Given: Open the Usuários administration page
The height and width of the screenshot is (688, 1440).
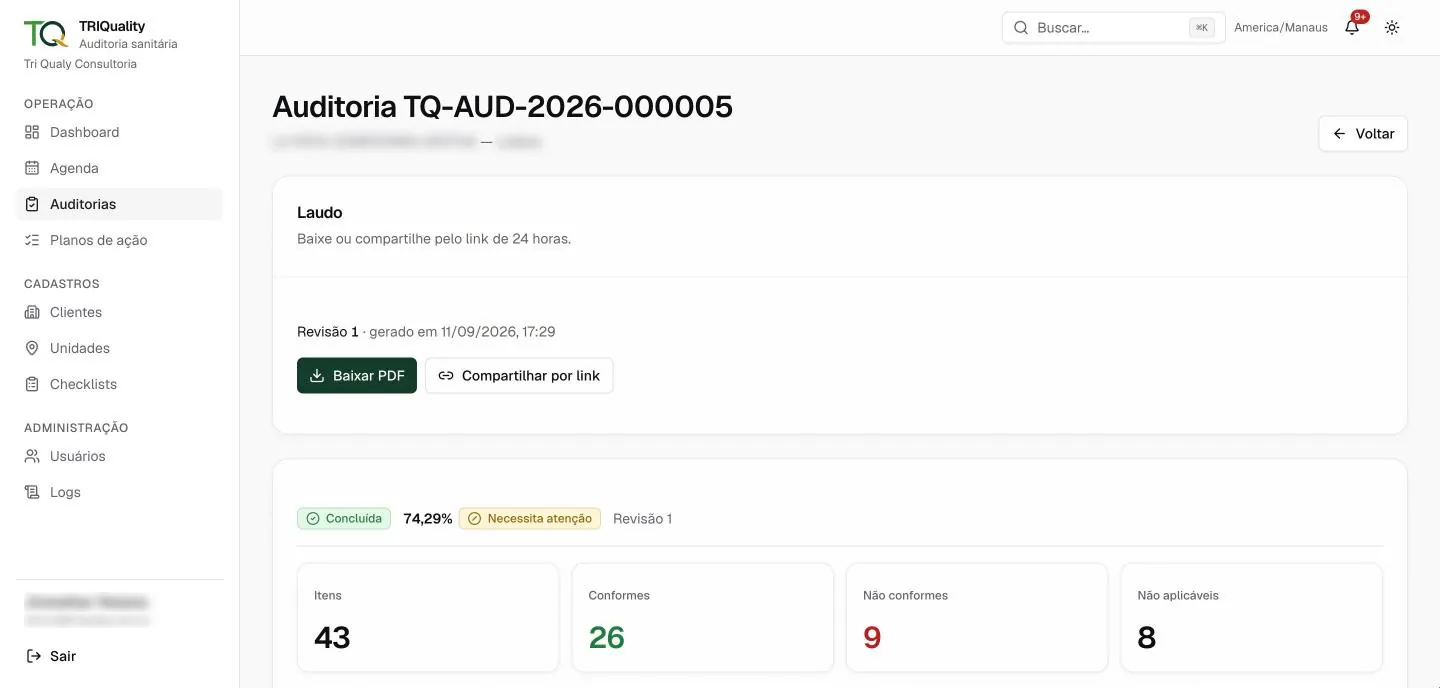Looking at the screenshot, I should click(120, 456).
